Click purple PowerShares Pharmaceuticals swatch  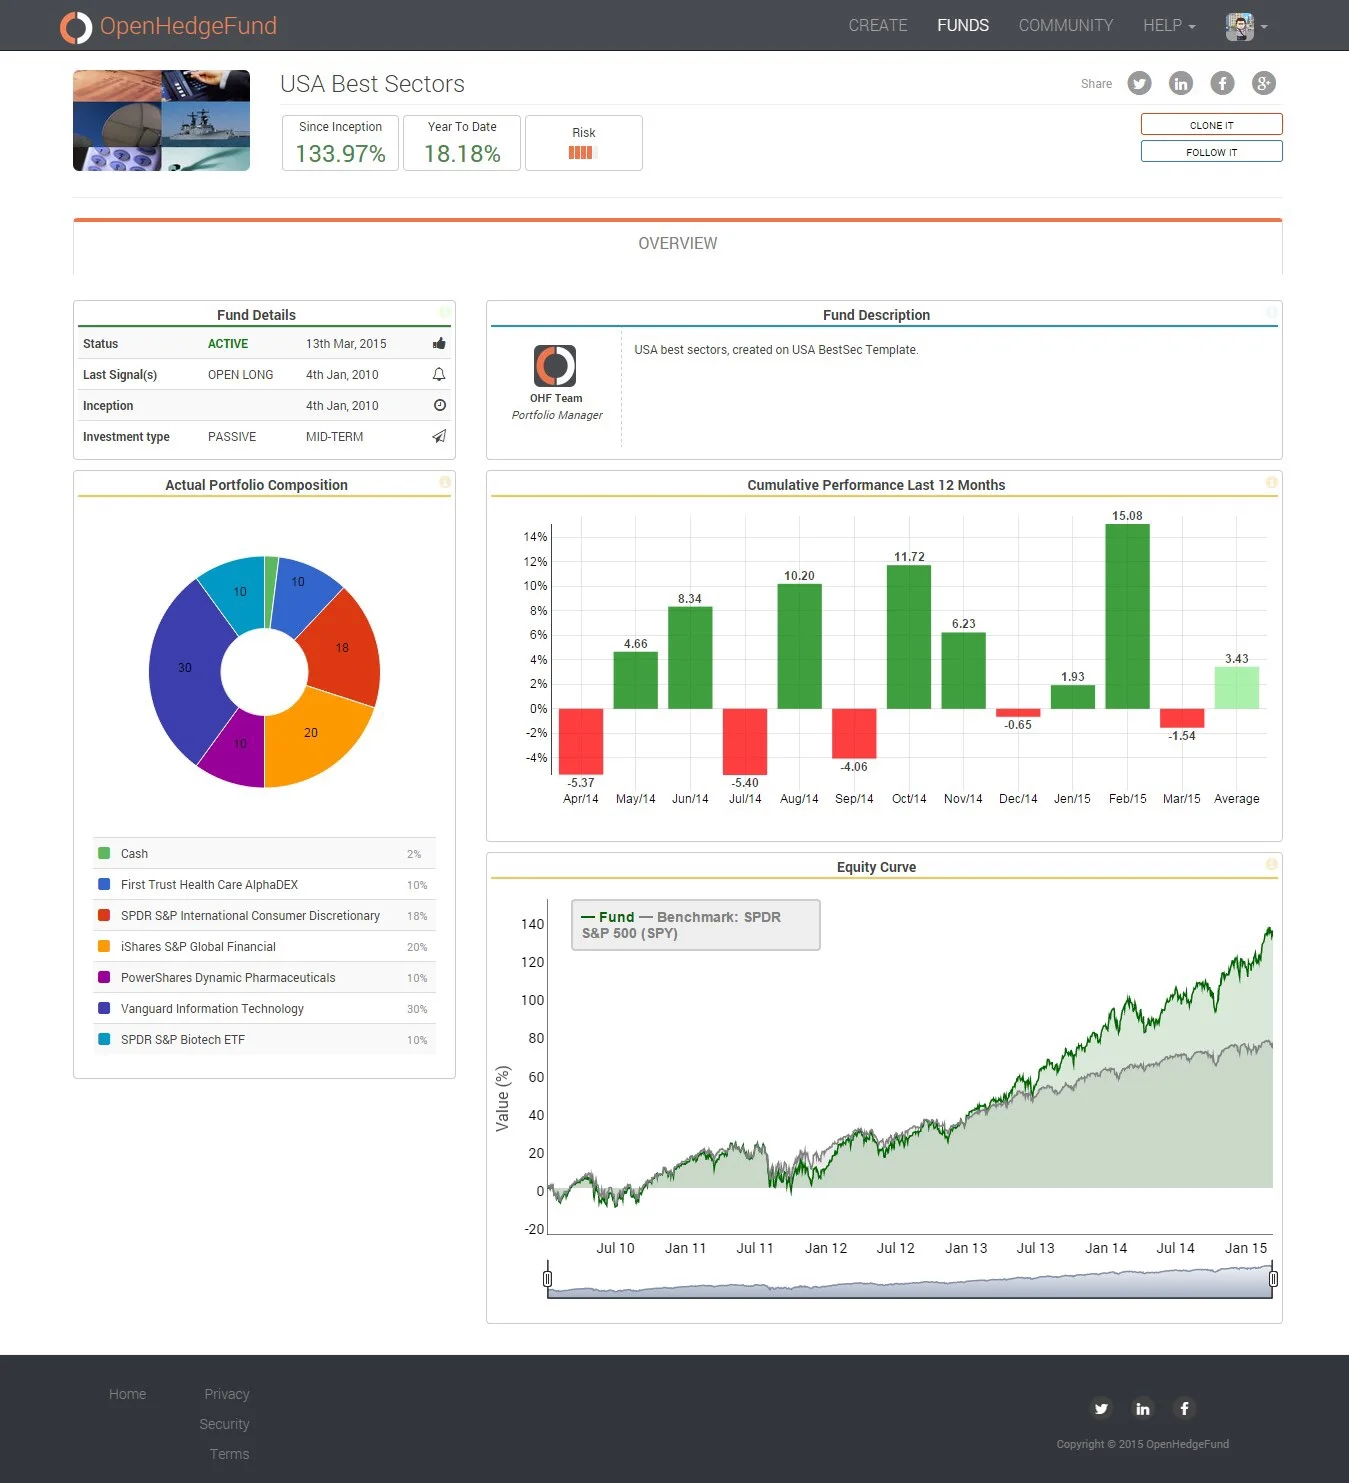[x=104, y=977]
